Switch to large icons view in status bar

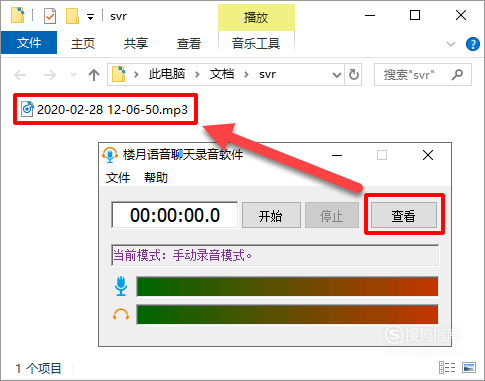pos(469,368)
